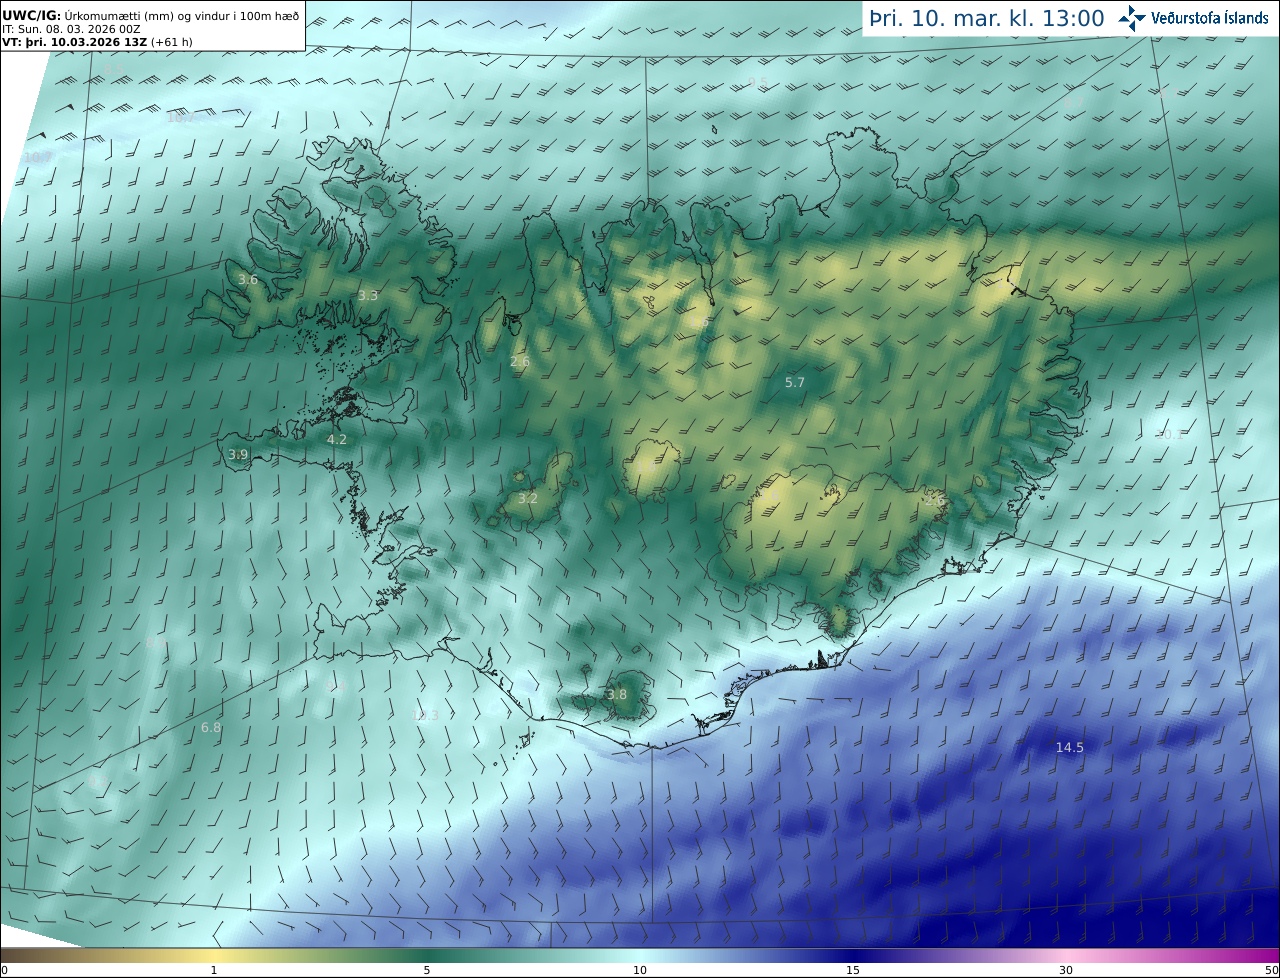This screenshot has width=1280, height=978.
Task: Click the colorbar tick label 50
Action: click(x=1271, y=970)
